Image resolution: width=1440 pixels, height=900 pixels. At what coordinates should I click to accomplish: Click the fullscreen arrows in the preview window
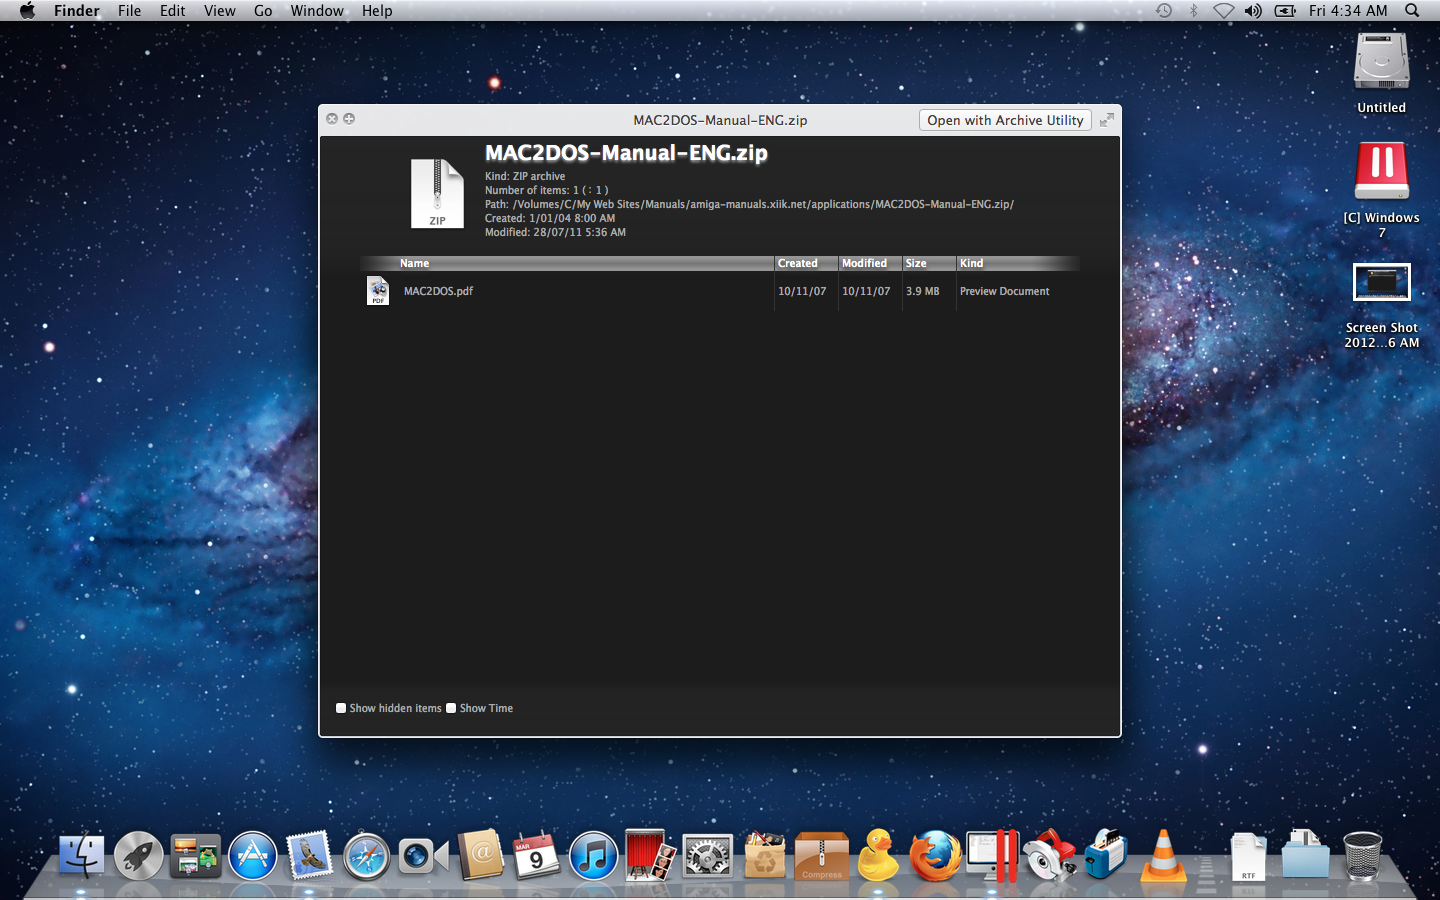coord(1107,120)
